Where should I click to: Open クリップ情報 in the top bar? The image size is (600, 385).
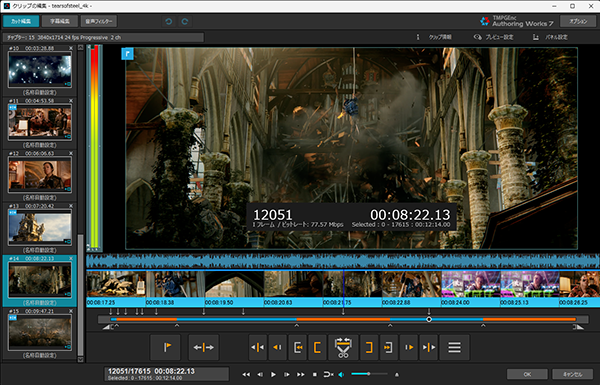(x=434, y=37)
